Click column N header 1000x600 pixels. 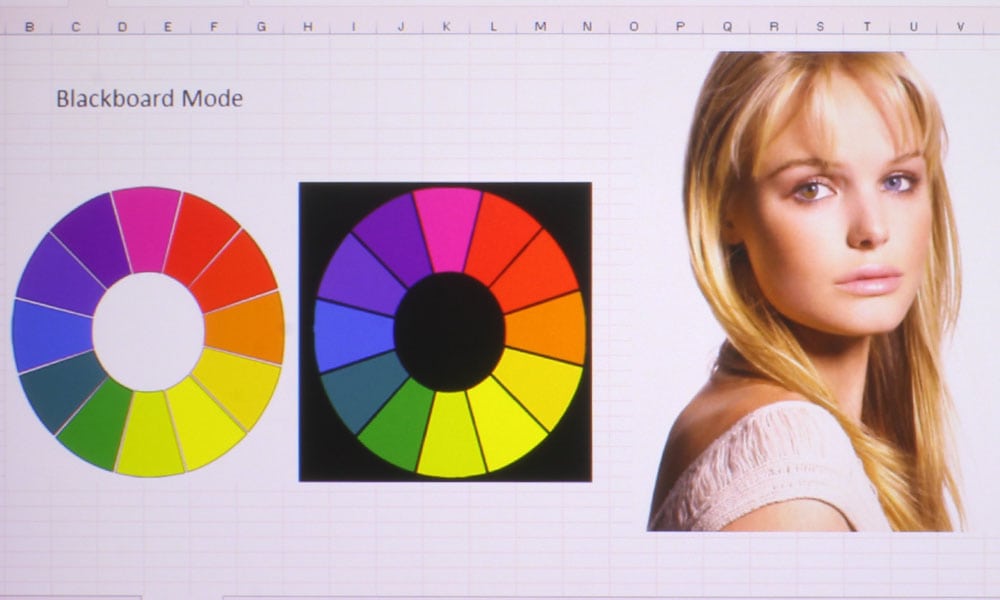(x=586, y=27)
